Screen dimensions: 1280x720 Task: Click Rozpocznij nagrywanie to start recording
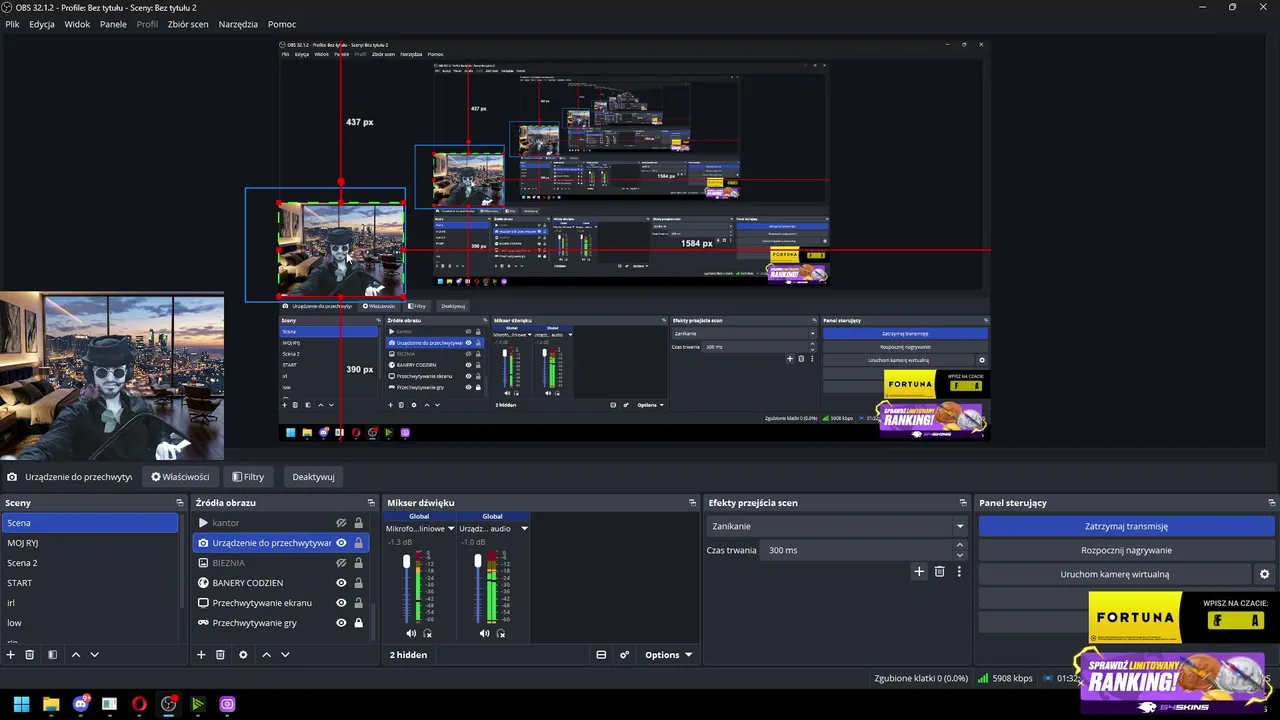click(x=1126, y=550)
